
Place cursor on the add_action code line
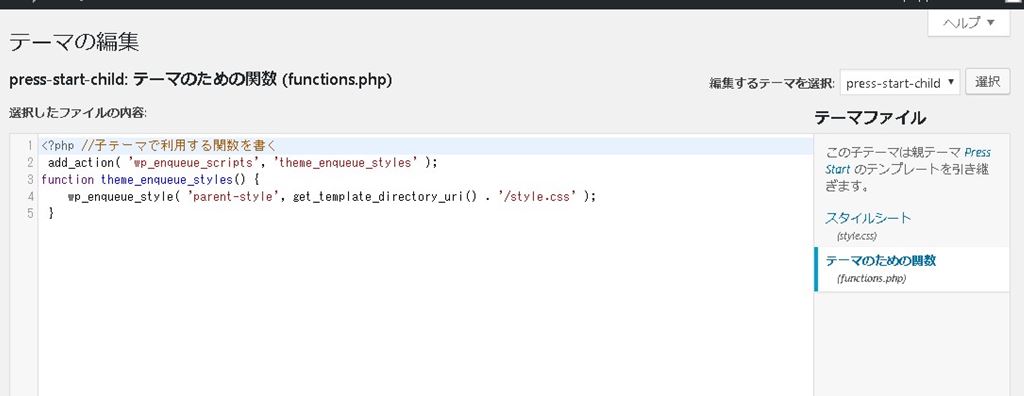242,162
